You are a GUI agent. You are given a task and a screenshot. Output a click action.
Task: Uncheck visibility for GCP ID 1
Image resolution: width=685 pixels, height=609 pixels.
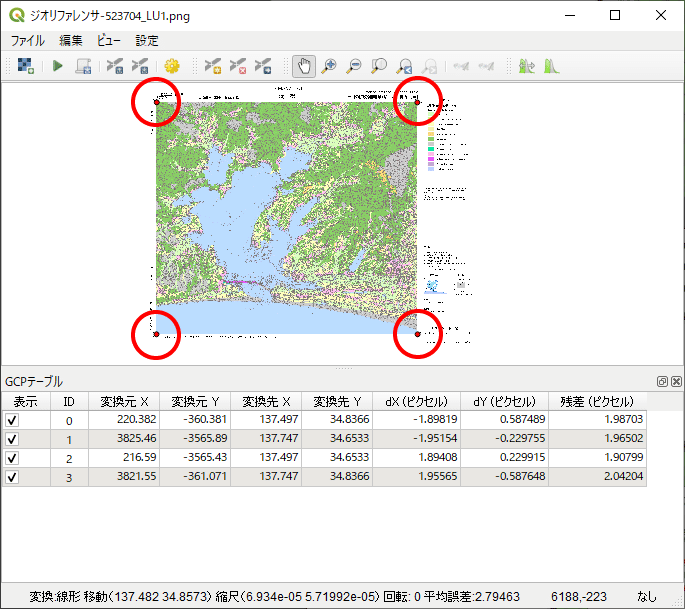(12, 439)
